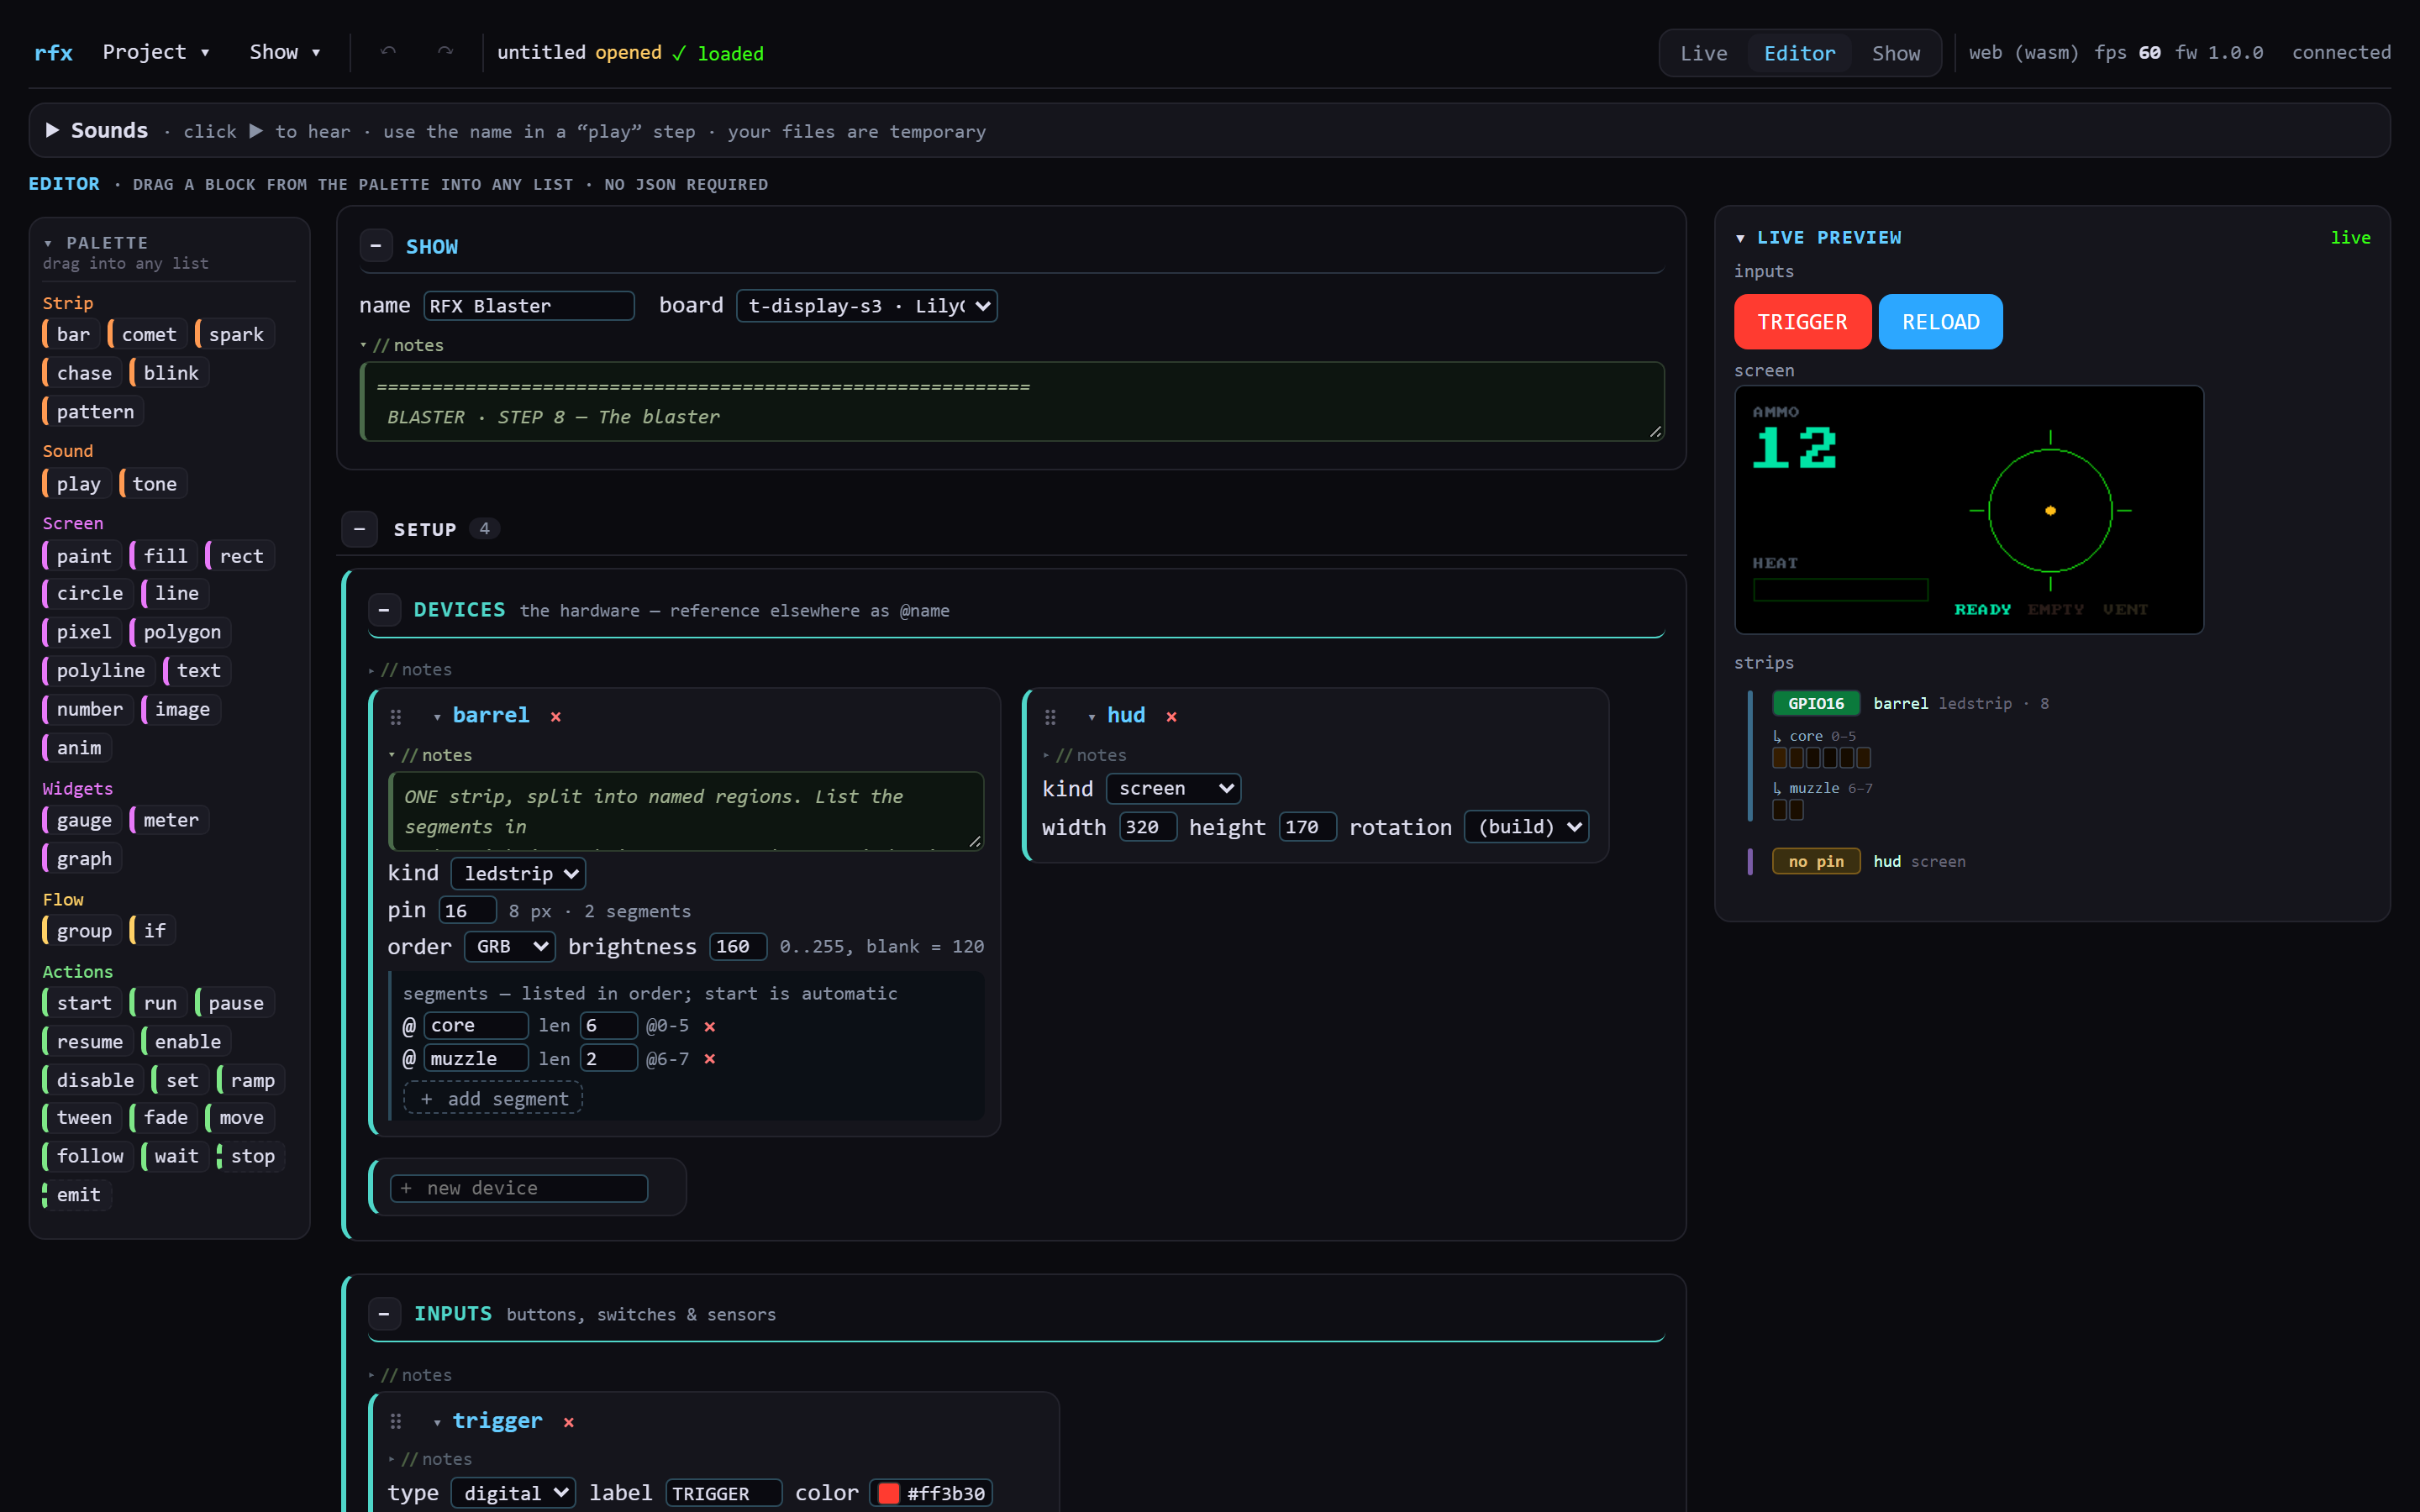This screenshot has width=2420, height=1512.
Task: Delete the muzzle segment row
Action: [x=709, y=1059]
